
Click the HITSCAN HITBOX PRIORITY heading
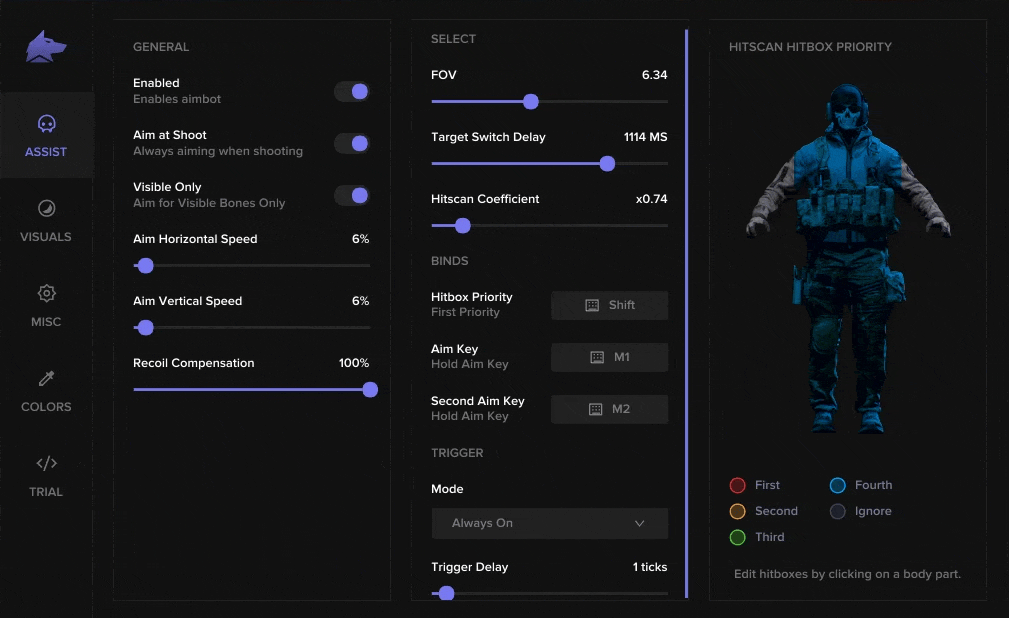810,47
